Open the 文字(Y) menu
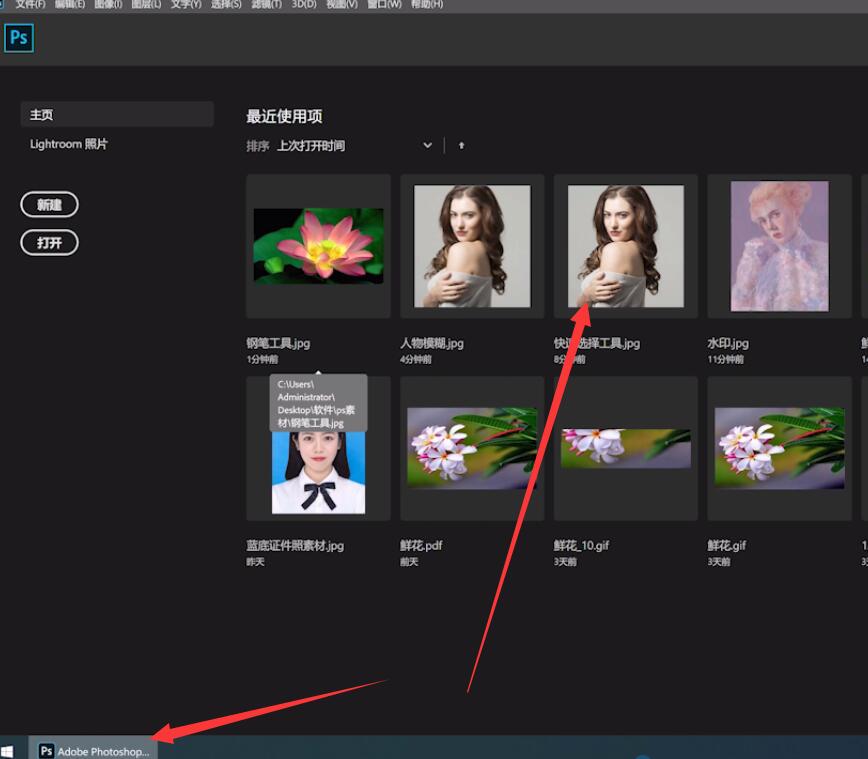 (186, 4)
